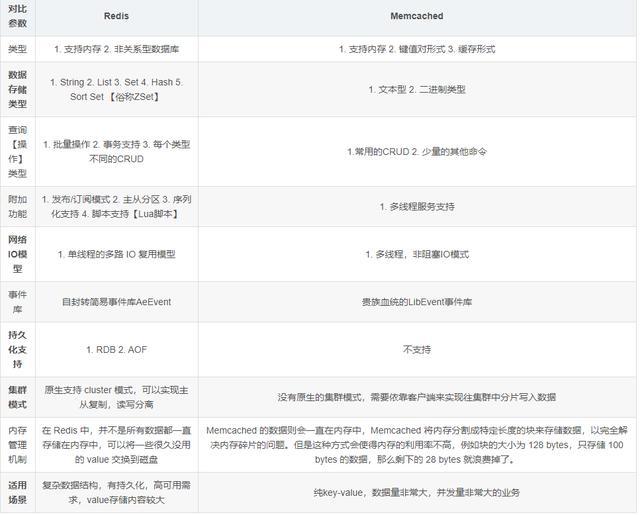Click the '查询【操作】类型' row label
The image size is (640, 515).
pyautogui.click(x=18, y=152)
